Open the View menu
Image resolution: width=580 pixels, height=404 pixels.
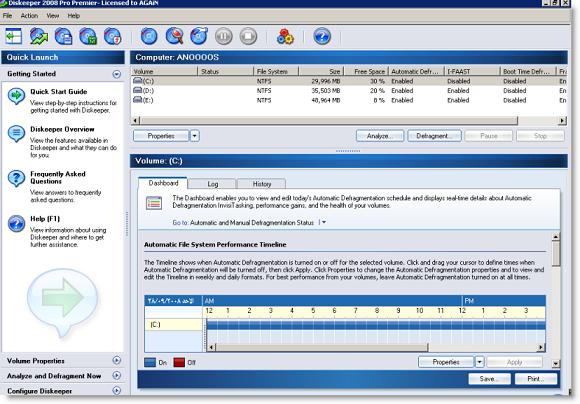(x=53, y=16)
